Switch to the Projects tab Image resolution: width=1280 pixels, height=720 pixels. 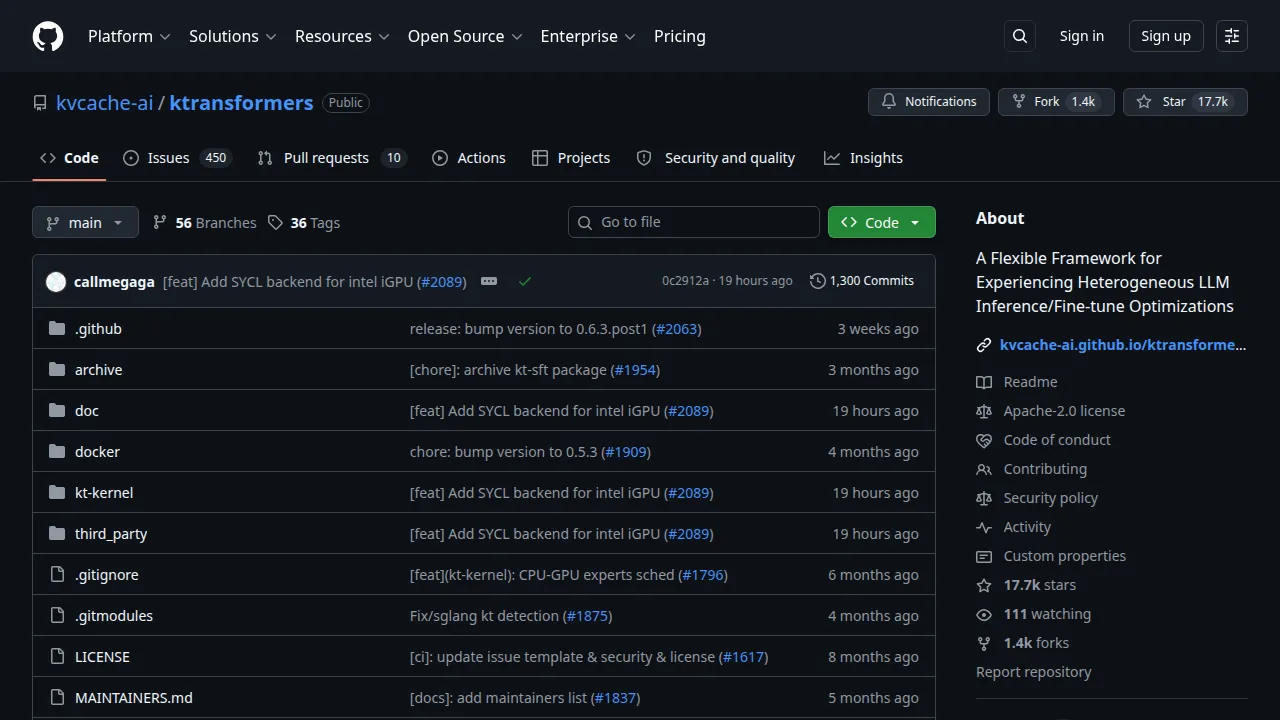coord(571,158)
